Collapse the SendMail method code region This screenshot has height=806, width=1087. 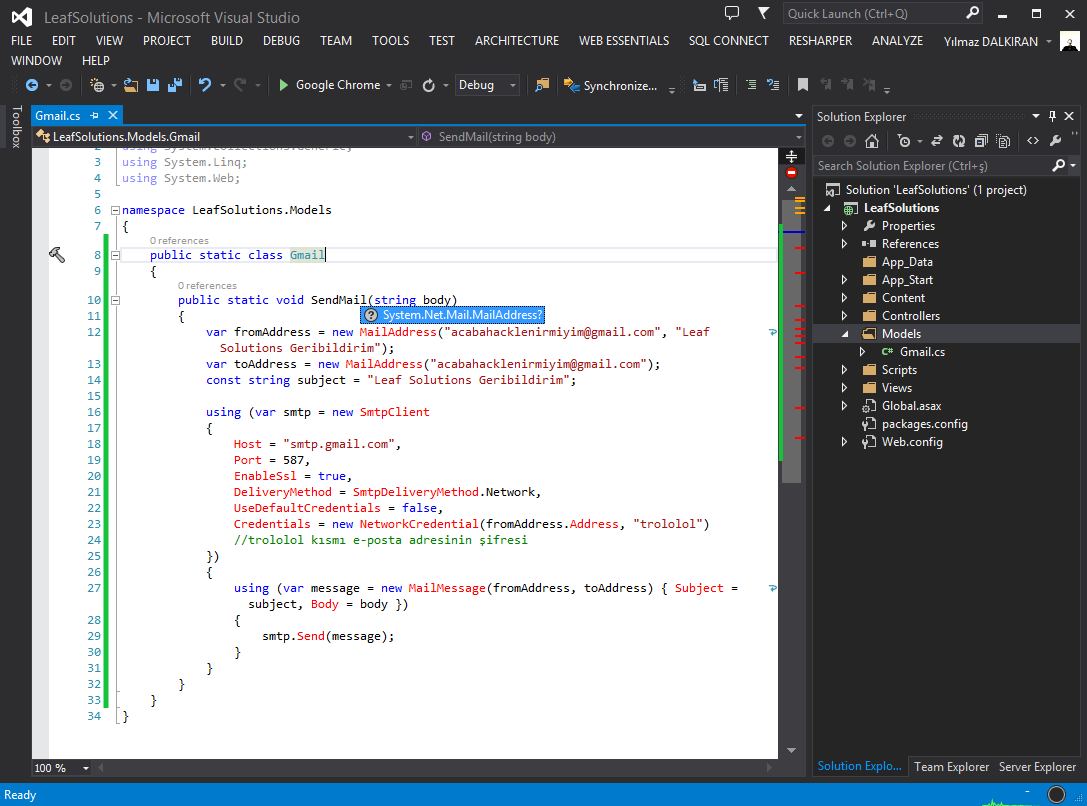coord(116,300)
